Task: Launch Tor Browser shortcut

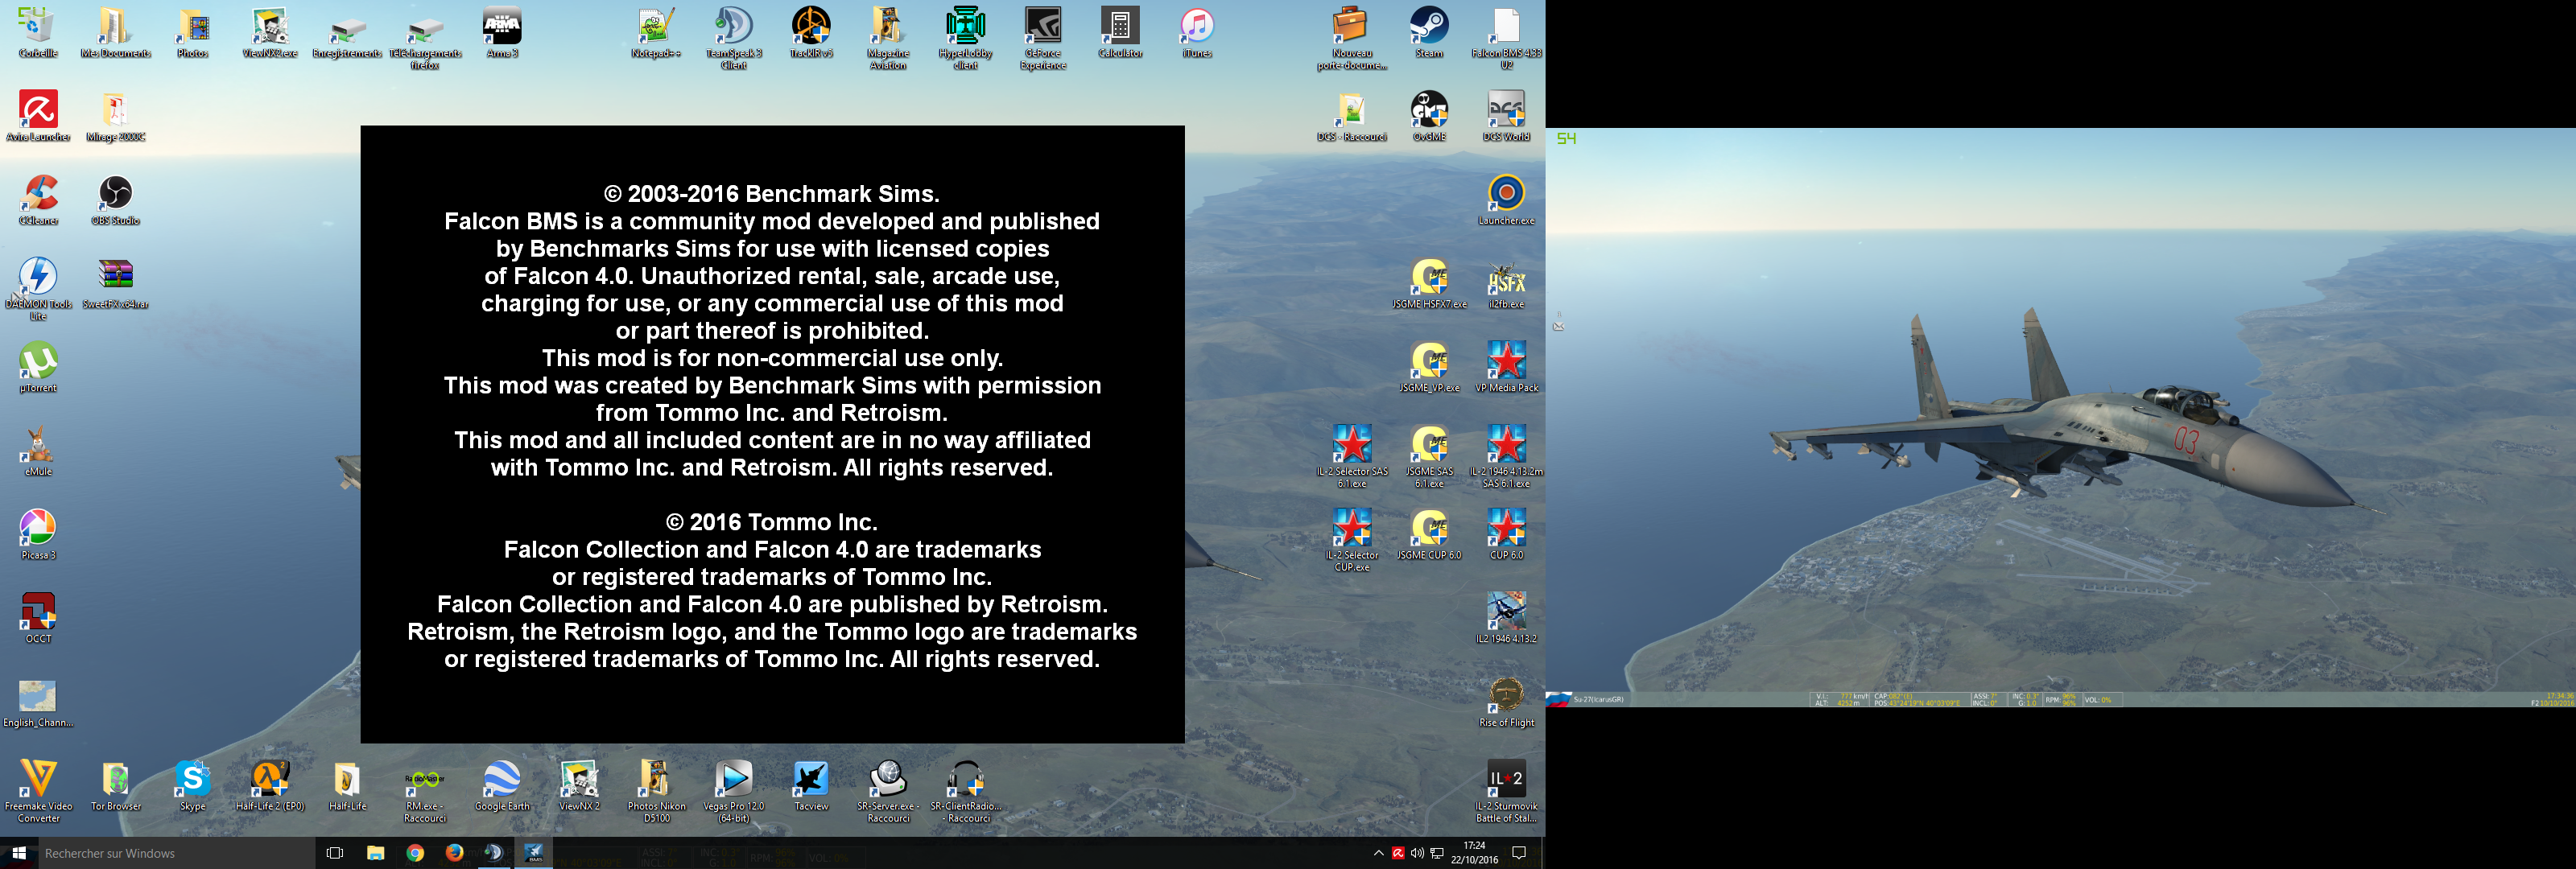Action: click(x=115, y=786)
